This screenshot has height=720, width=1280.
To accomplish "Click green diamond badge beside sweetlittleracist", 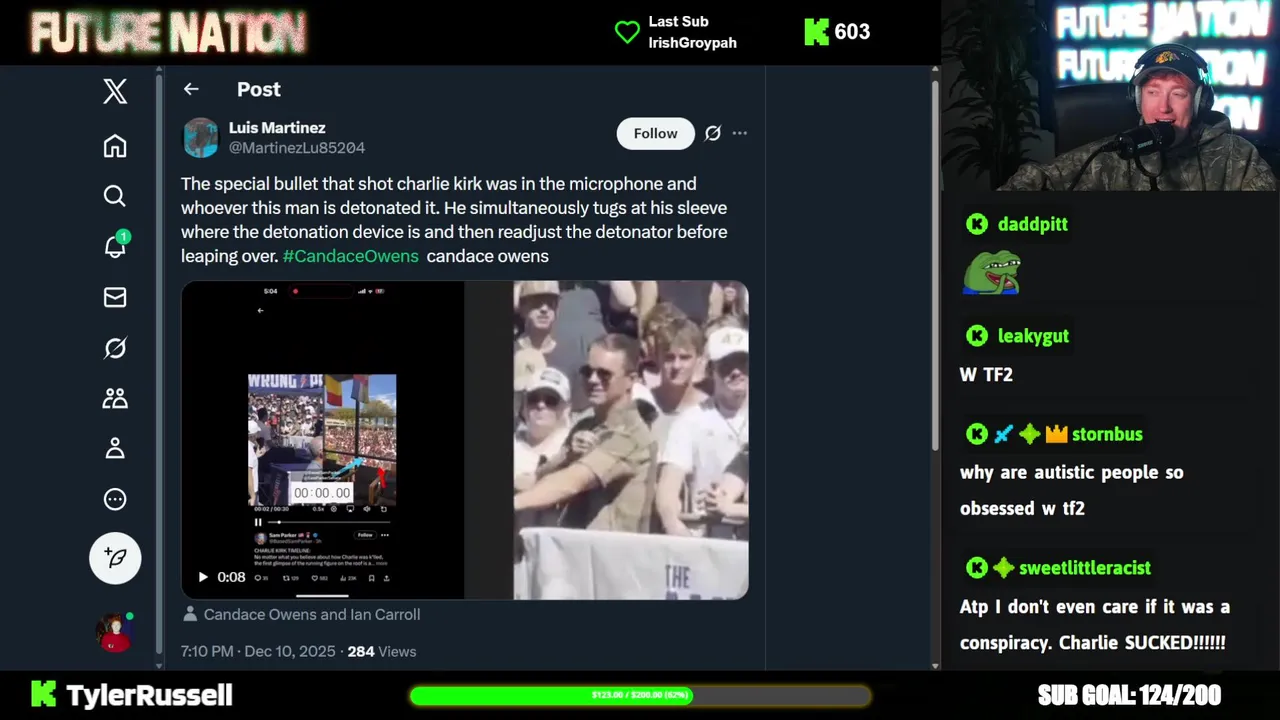I will click(1003, 568).
